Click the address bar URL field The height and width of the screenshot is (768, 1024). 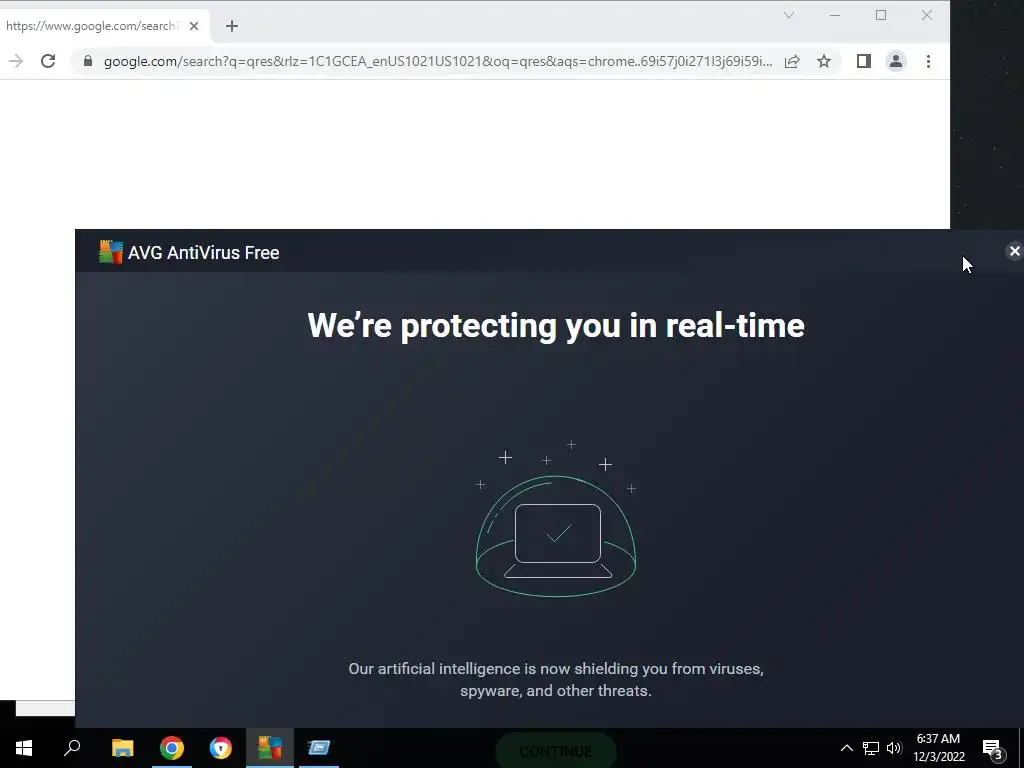438,61
